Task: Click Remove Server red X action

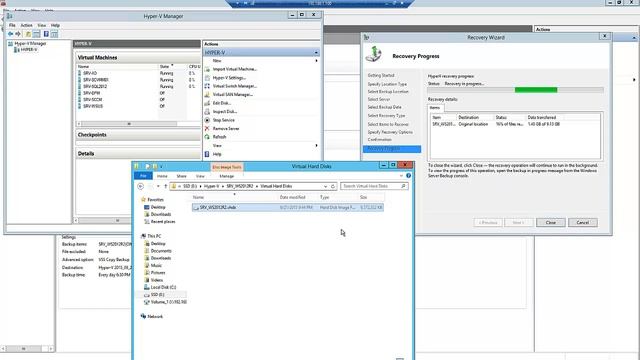Action: tap(207, 128)
